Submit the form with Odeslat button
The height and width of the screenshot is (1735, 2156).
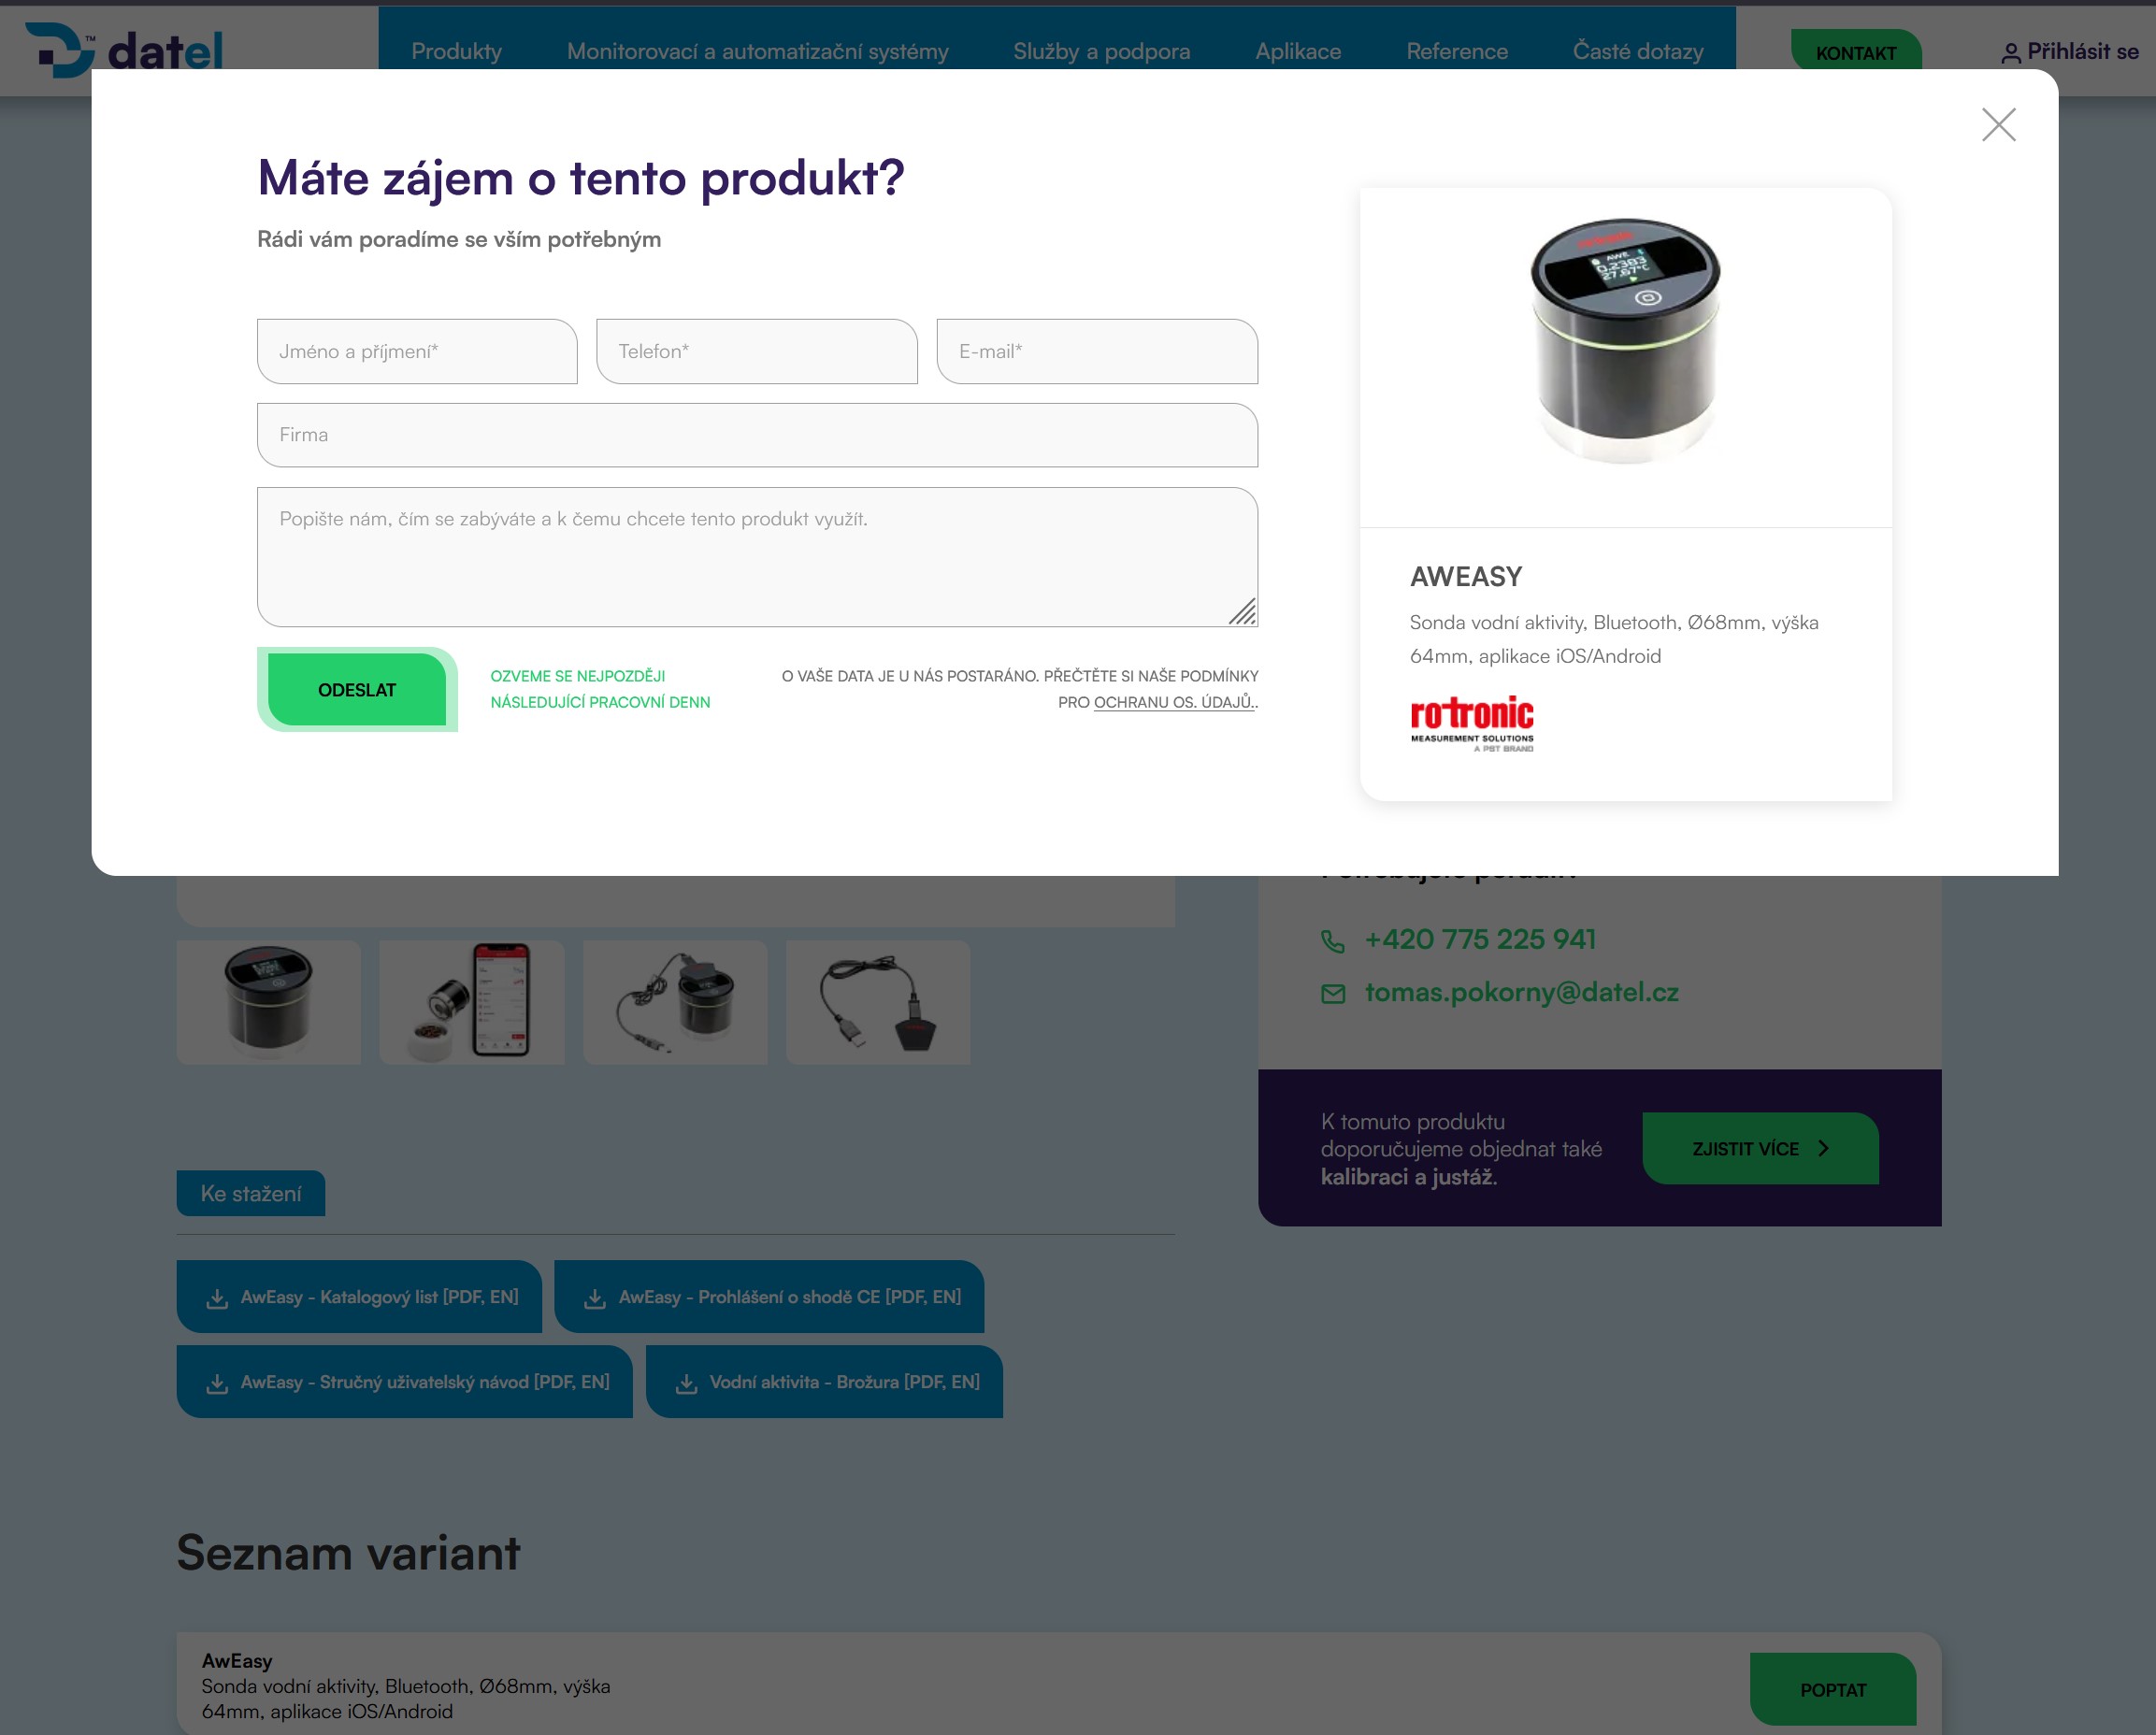[357, 690]
